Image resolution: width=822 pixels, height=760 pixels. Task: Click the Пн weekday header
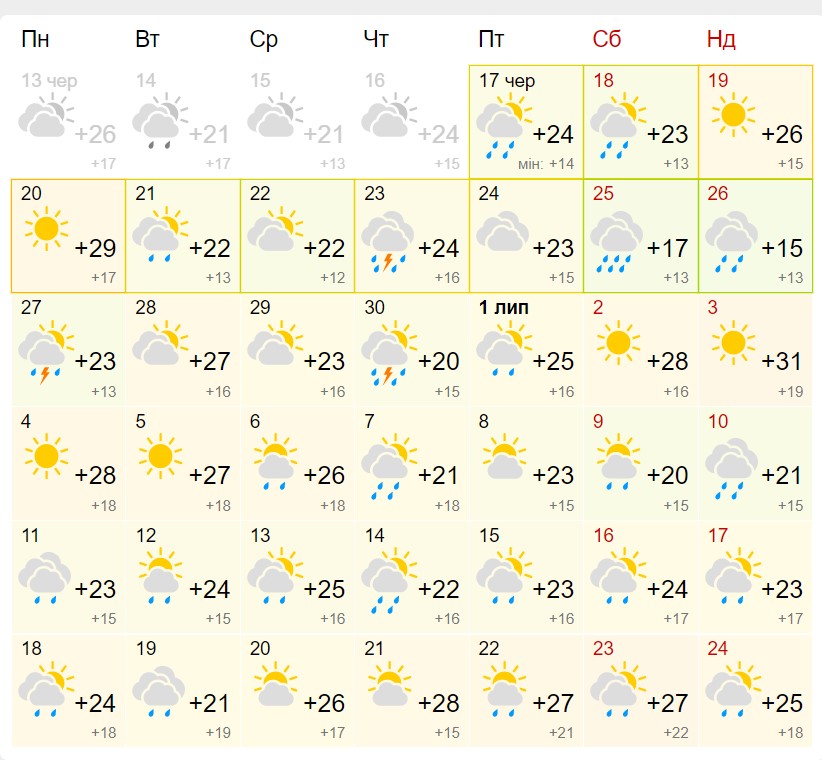(36, 40)
